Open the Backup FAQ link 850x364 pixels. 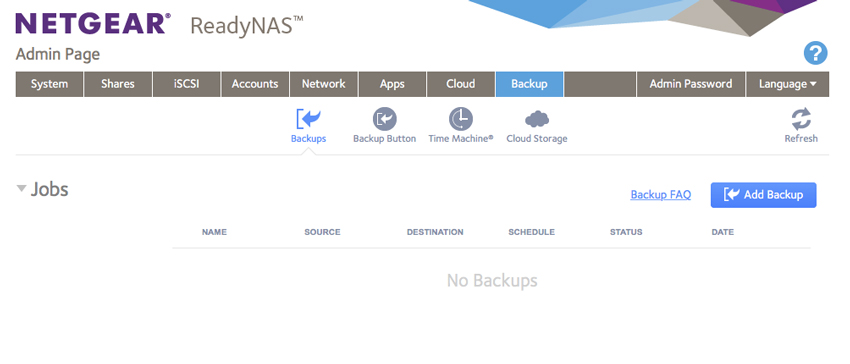pyautogui.click(x=660, y=195)
